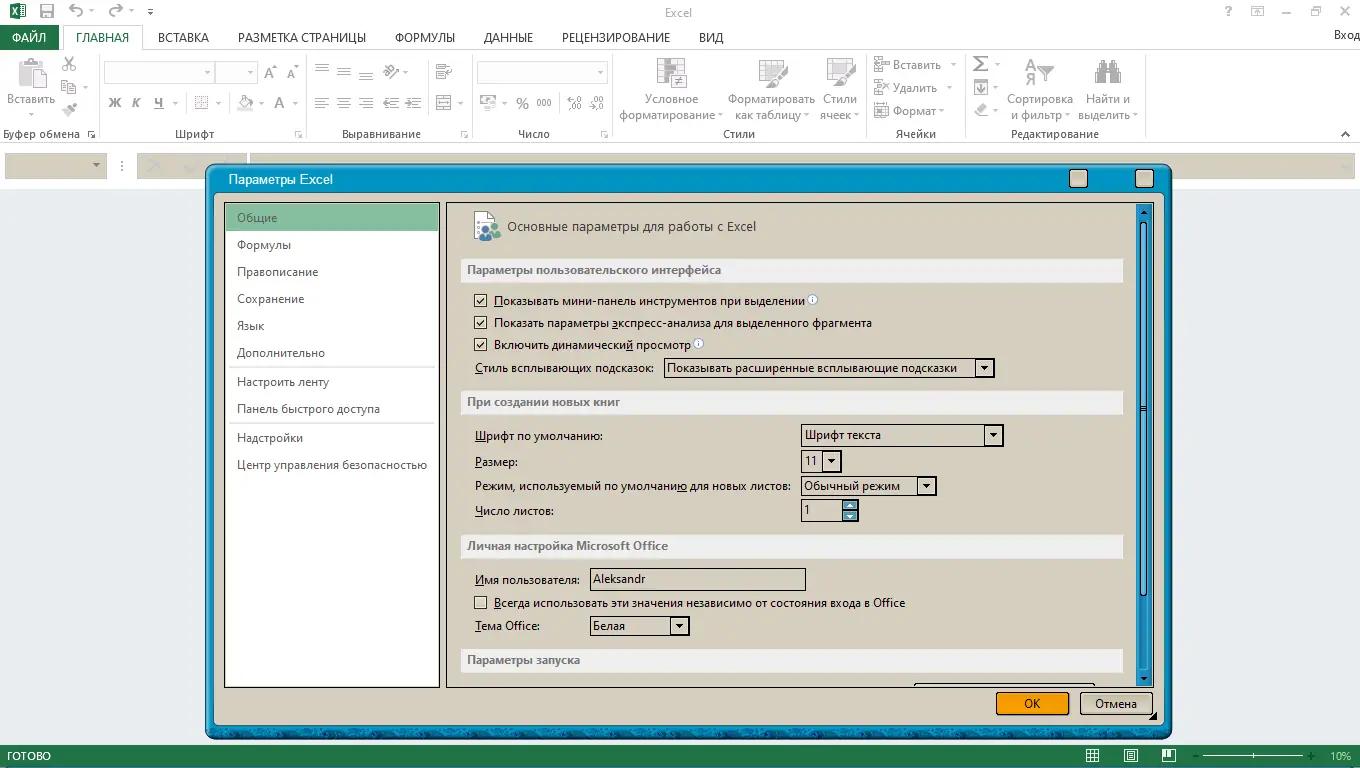This screenshot has width=1360, height=768.
Task: Click the OK button
Action: click(1032, 703)
